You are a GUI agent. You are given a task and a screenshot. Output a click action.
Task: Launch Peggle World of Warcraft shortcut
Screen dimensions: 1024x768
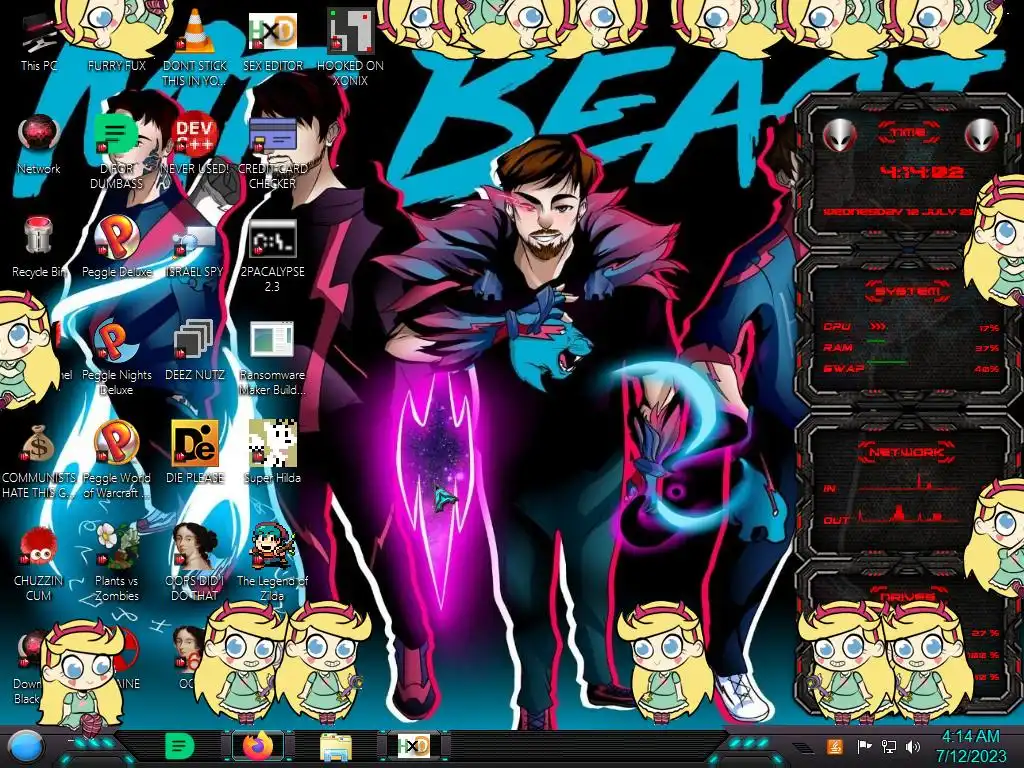(x=117, y=460)
